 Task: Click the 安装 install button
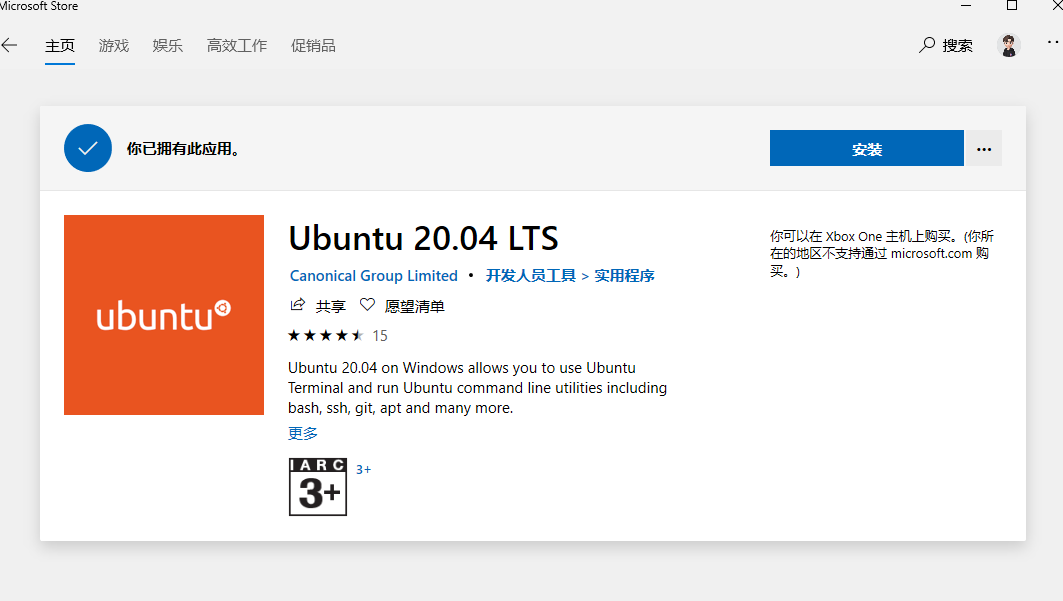[866, 148]
